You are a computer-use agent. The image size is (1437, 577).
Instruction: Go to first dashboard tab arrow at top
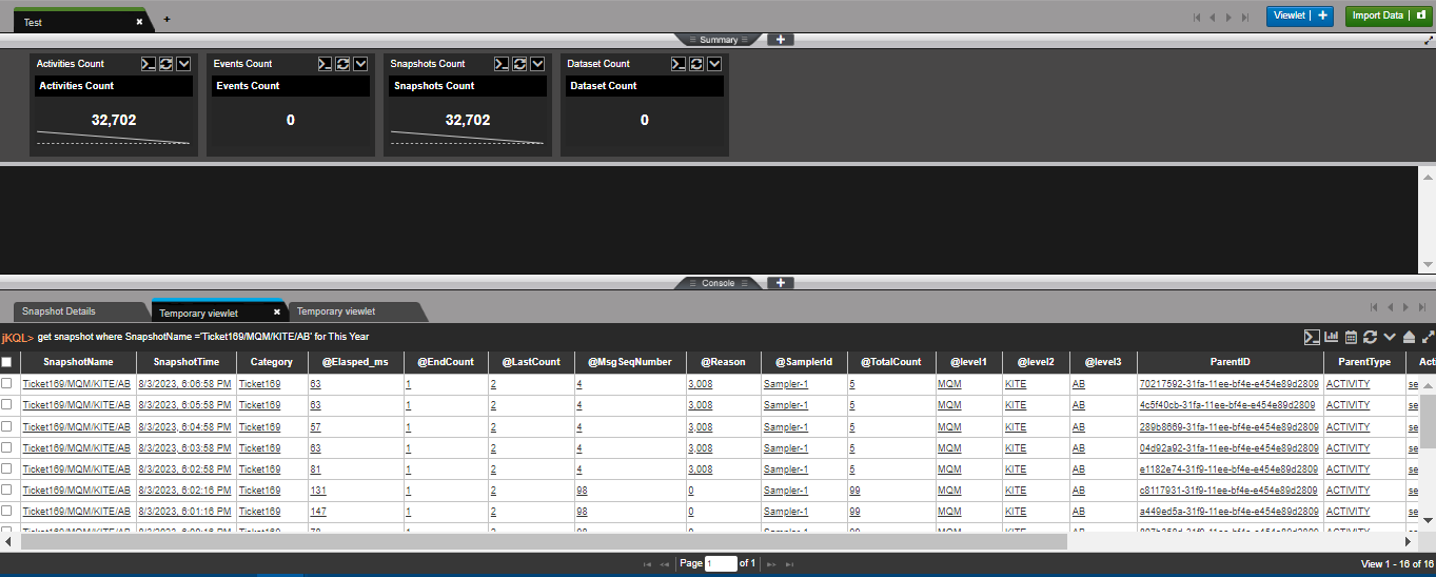pyautogui.click(x=1197, y=17)
